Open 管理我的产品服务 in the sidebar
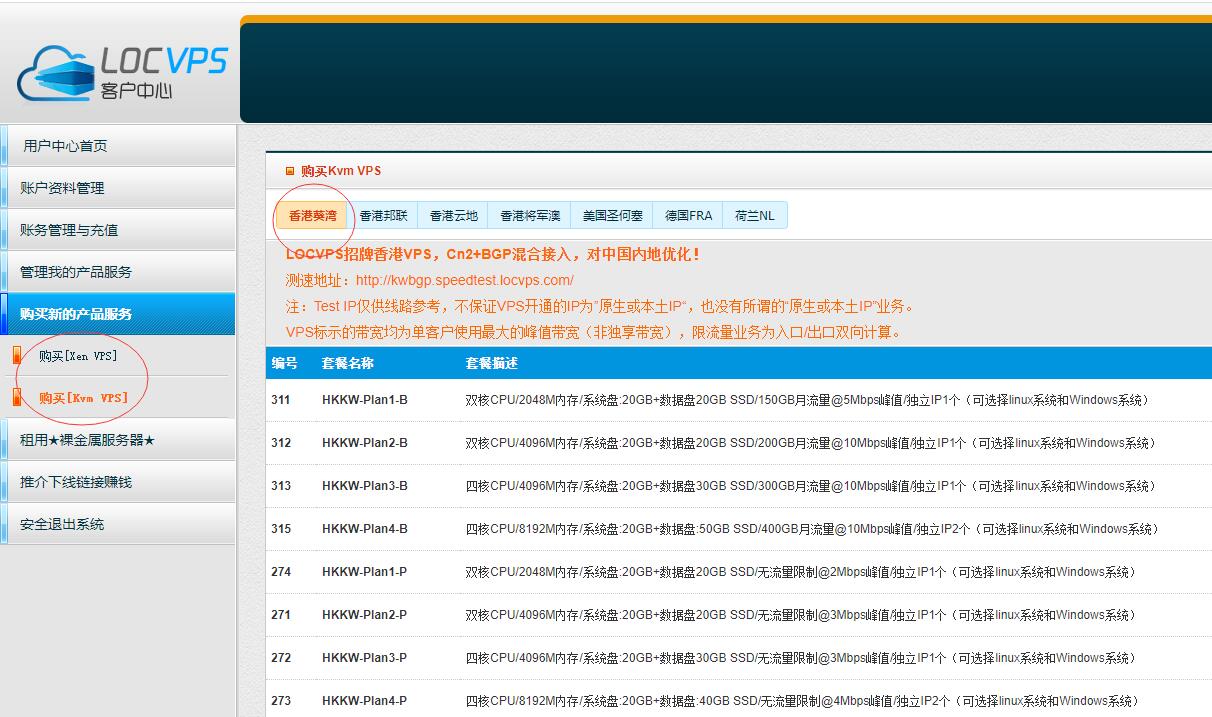This screenshot has width=1212, height=717. (x=118, y=272)
